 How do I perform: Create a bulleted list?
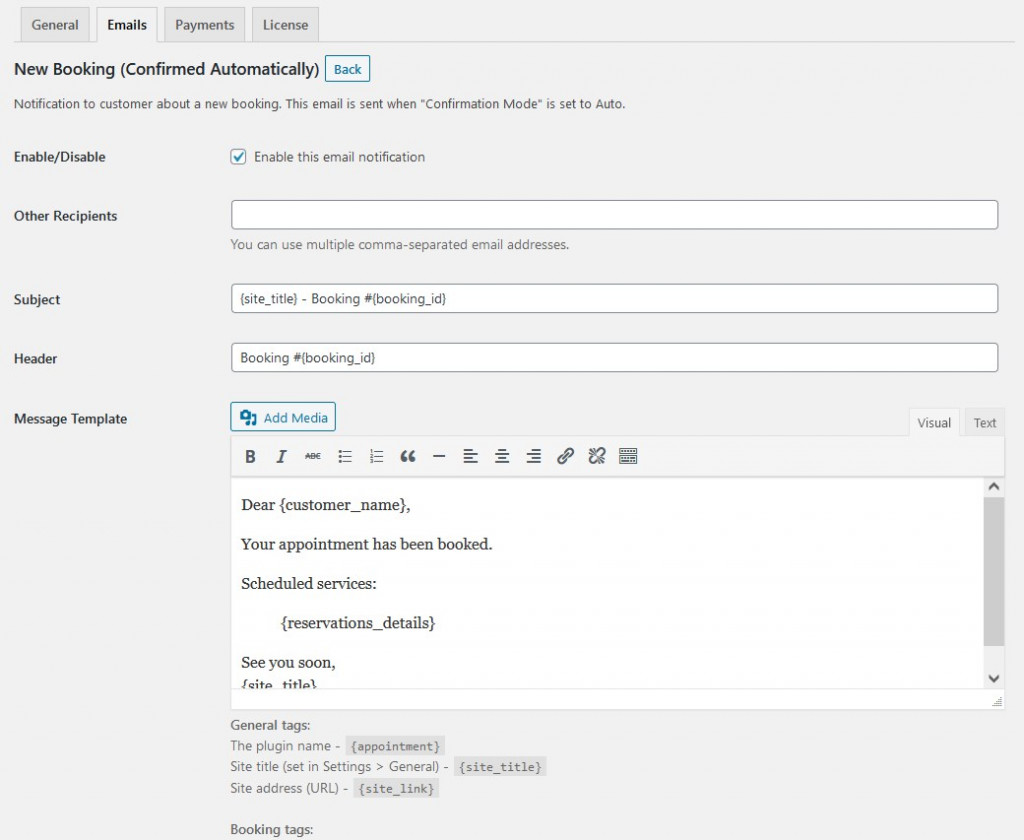click(345, 457)
